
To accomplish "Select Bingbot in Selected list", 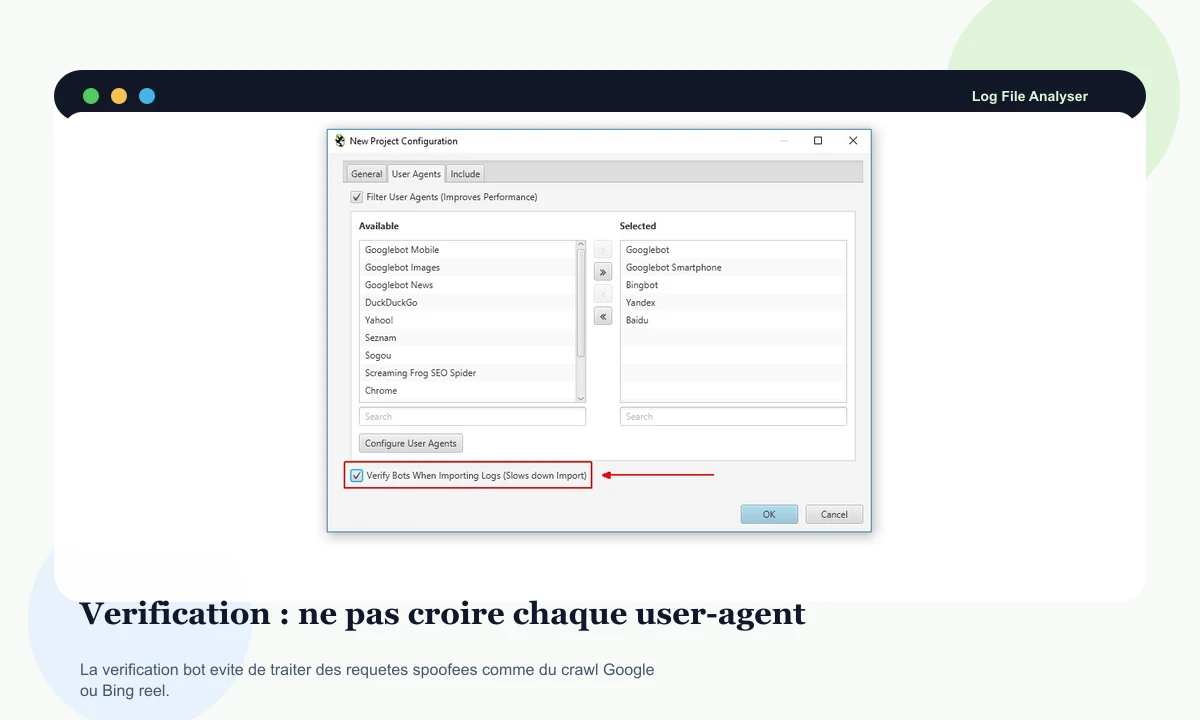I will pyautogui.click(x=733, y=285).
